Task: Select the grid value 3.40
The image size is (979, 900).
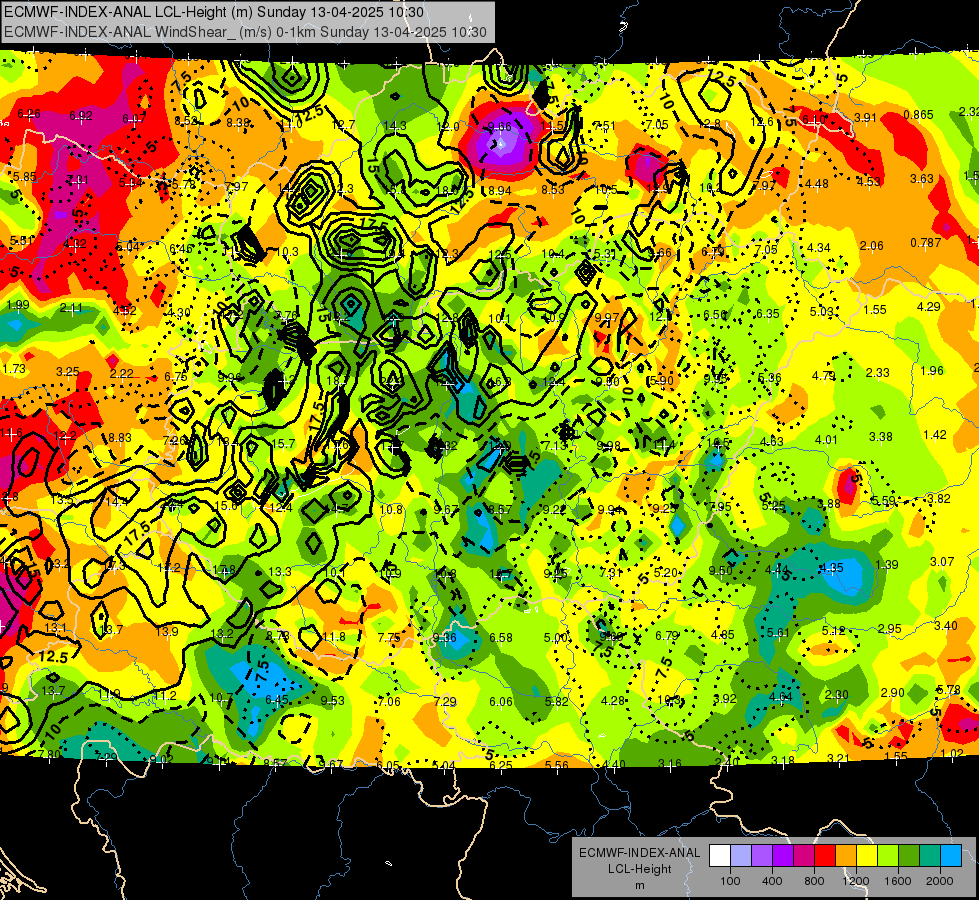Action: pyautogui.click(x=946, y=626)
